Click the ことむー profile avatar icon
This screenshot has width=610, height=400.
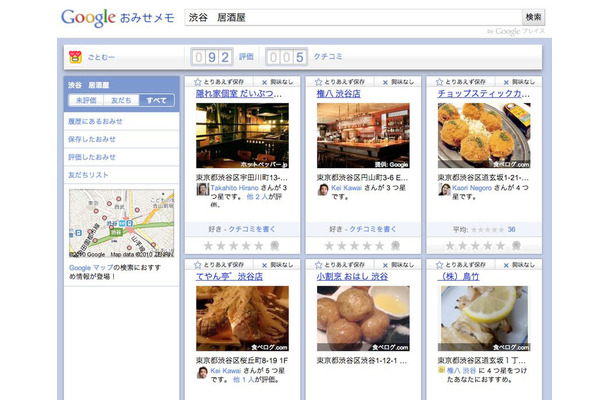75,57
